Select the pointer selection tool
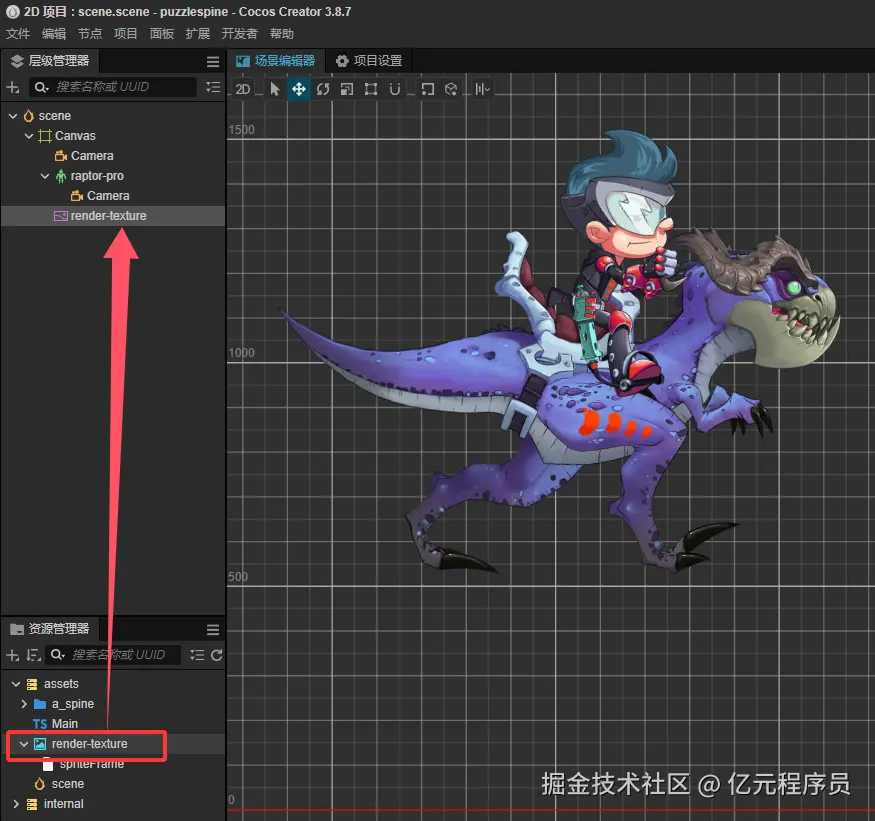The height and width of the screenshot is (821, 875). (x=275, y=89)
